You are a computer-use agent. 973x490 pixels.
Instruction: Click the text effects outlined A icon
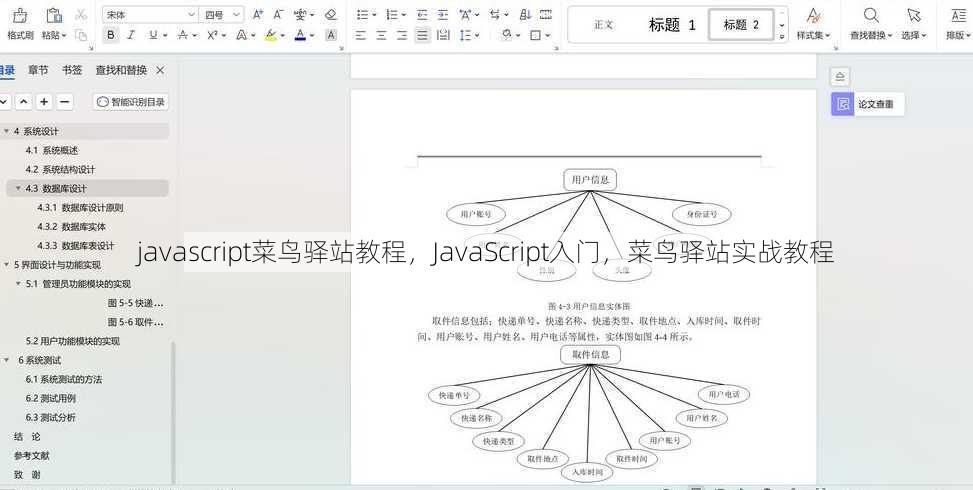(241, 35)
